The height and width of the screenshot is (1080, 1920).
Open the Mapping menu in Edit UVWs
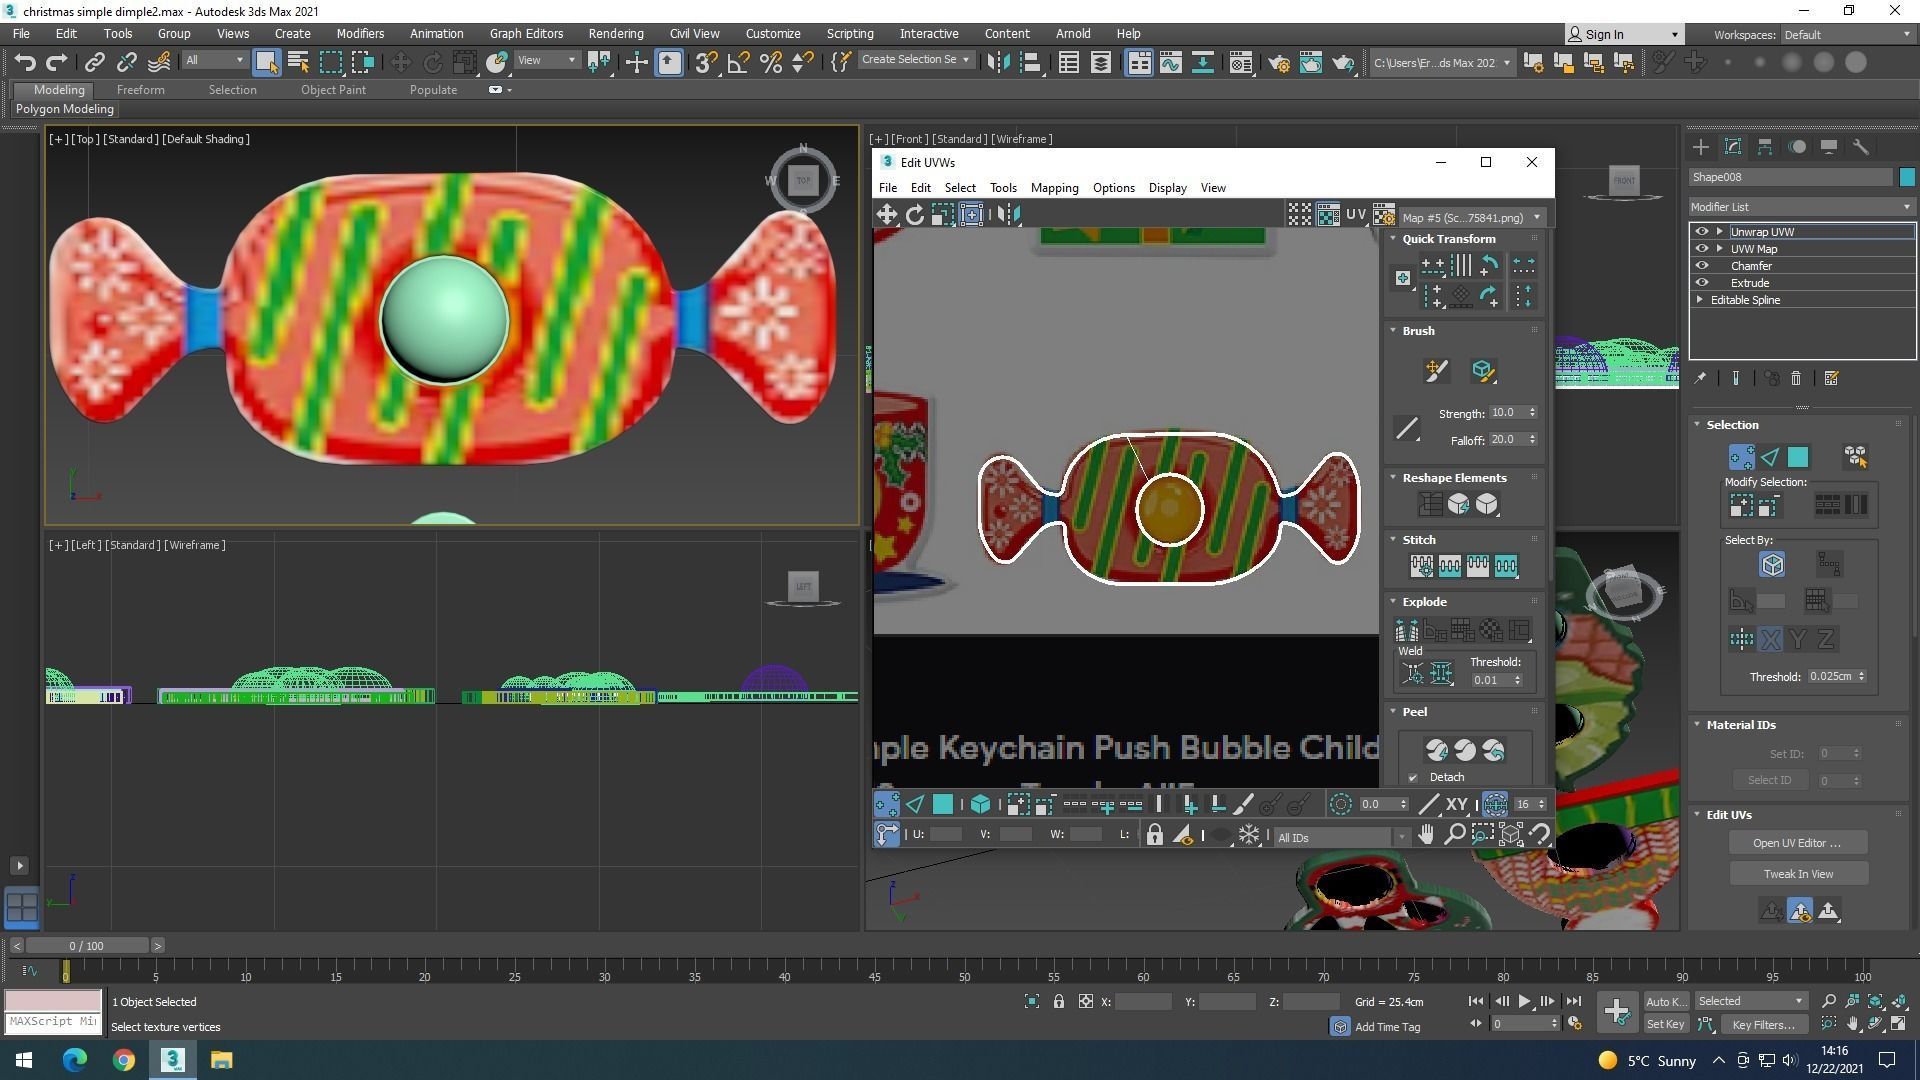[1054, 188]
